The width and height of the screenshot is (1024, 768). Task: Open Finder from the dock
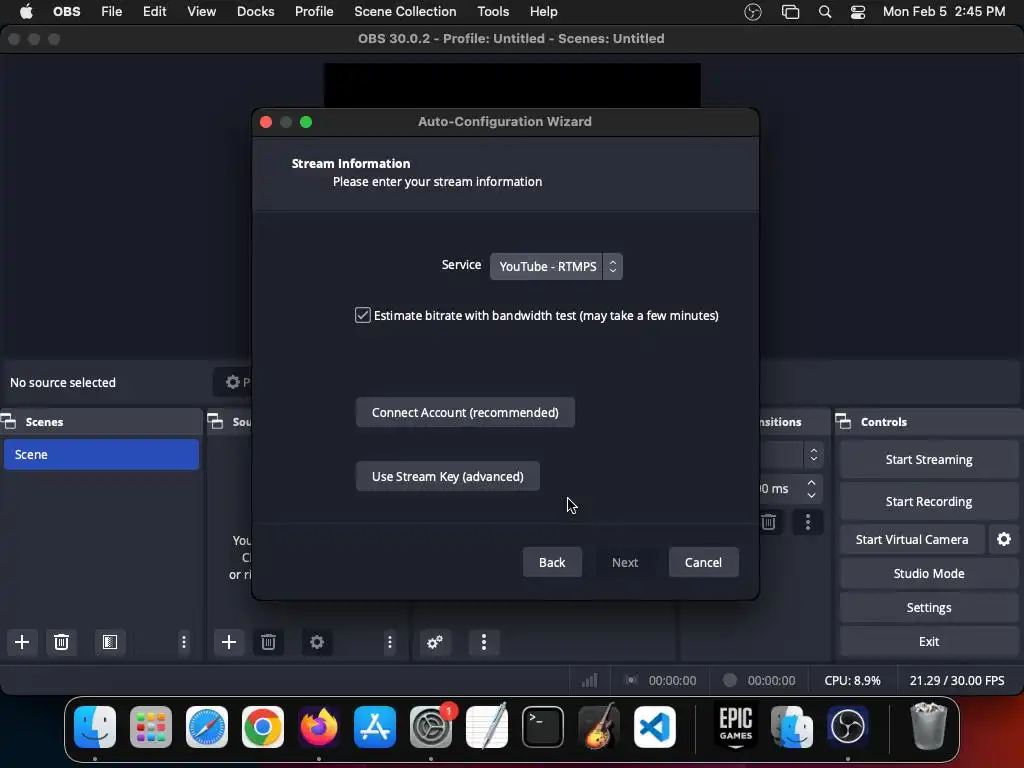click(95, 727)
